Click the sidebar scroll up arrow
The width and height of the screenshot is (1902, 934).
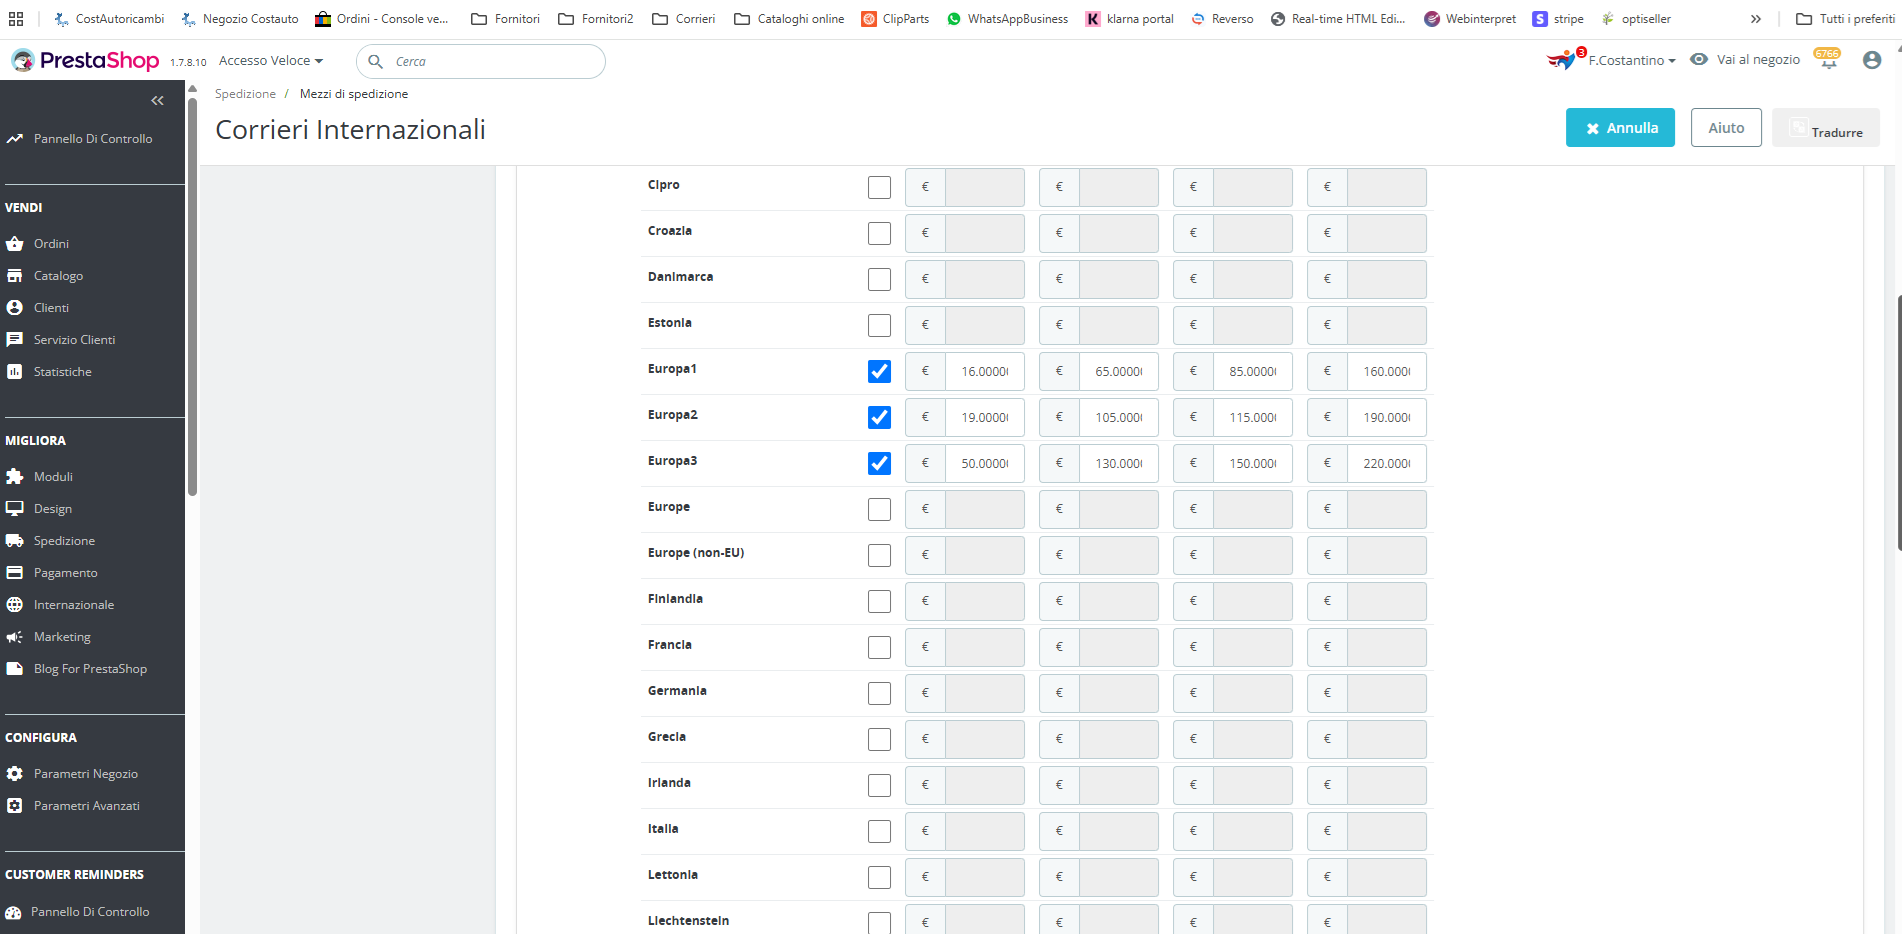192,88
